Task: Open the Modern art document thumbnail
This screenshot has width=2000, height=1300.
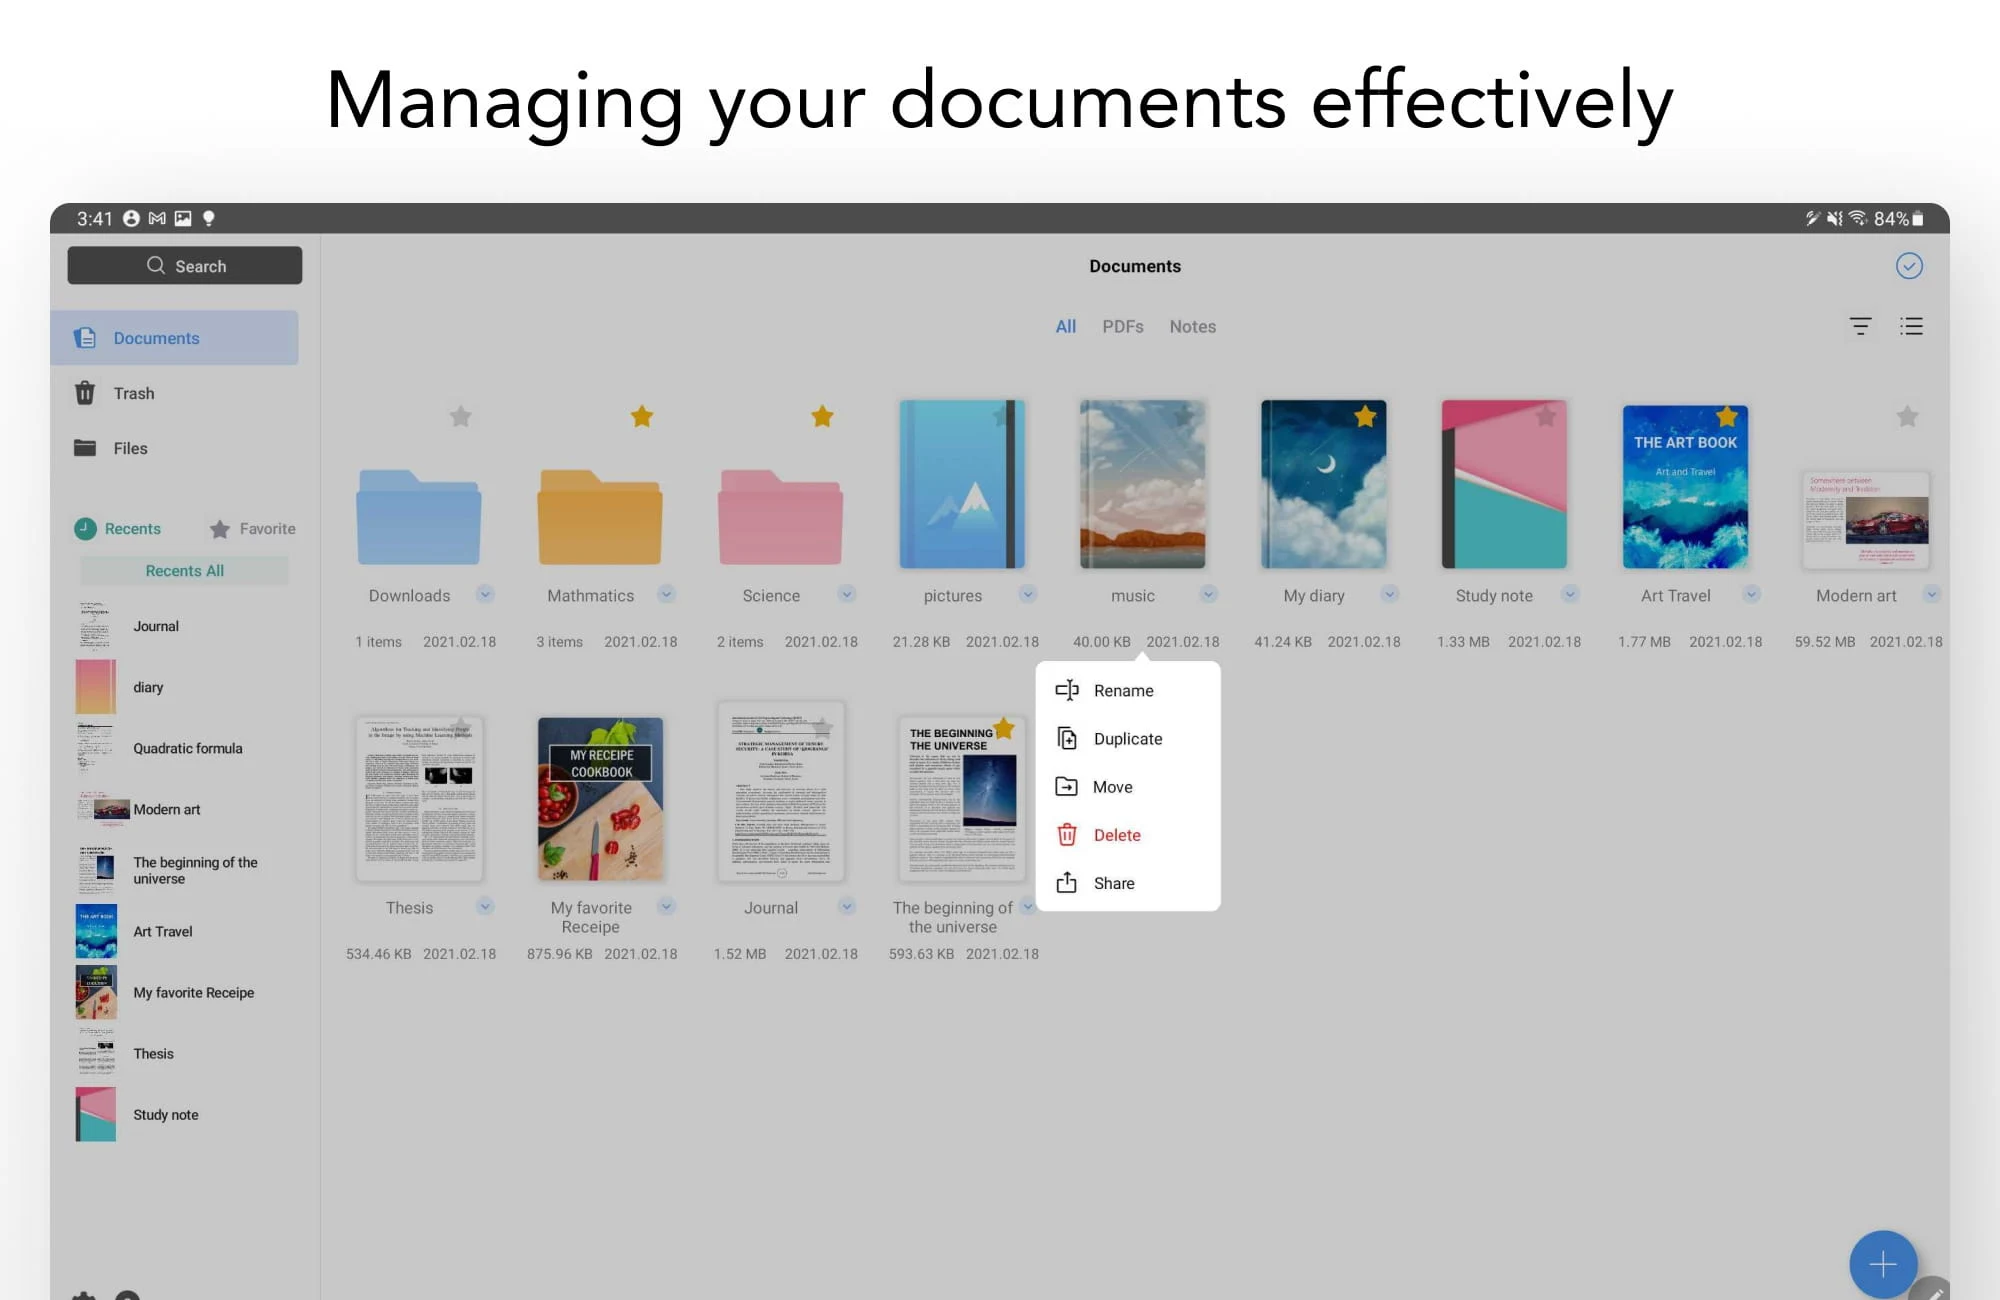Action: (1866, 520)
